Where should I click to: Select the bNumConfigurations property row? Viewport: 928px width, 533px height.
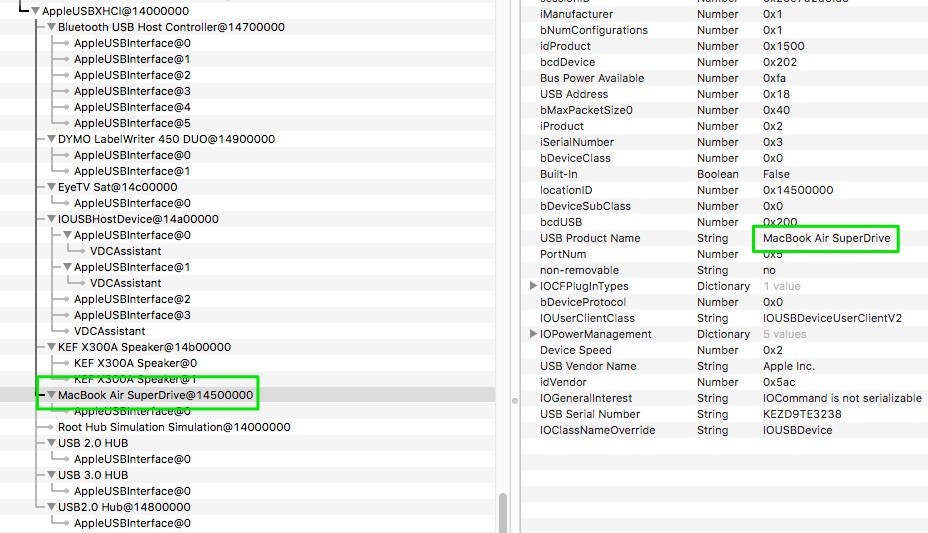click(724, 30)
